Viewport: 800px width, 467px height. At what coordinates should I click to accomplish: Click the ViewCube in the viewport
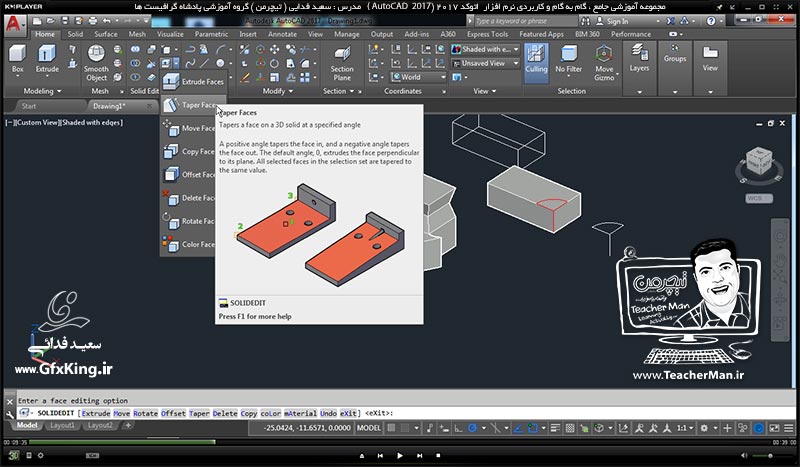click(759, 162)
